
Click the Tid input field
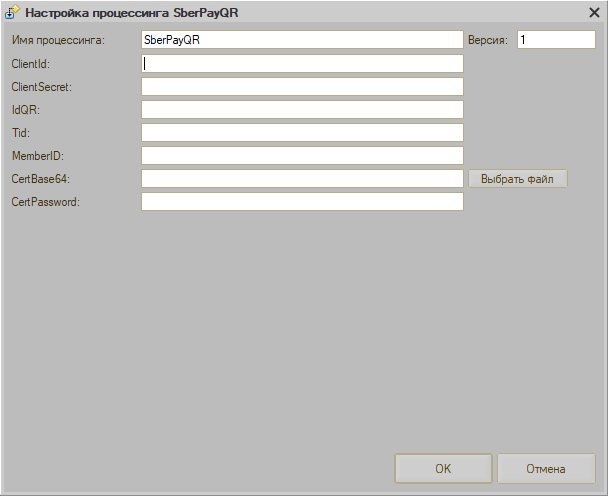click(302, 133)
